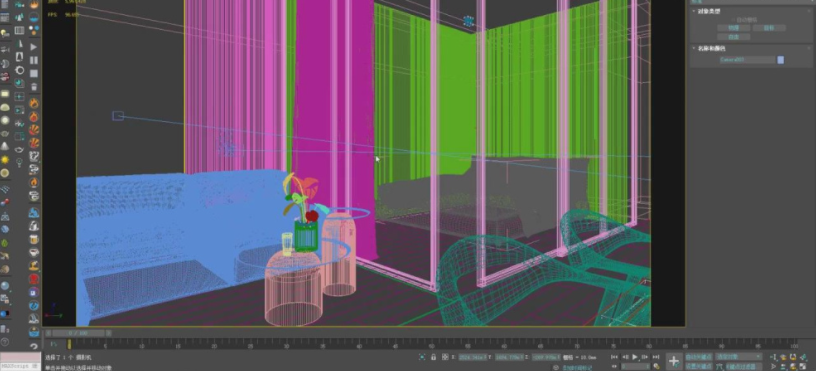The image size is (816, 371).
Task: Click the trash can icon in left toolbar
Action: [34, 87]
